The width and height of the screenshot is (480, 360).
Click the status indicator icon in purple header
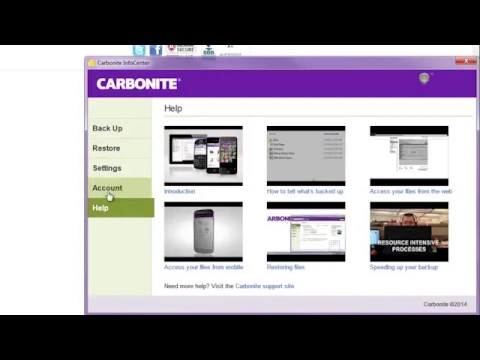tap(424, 78)
